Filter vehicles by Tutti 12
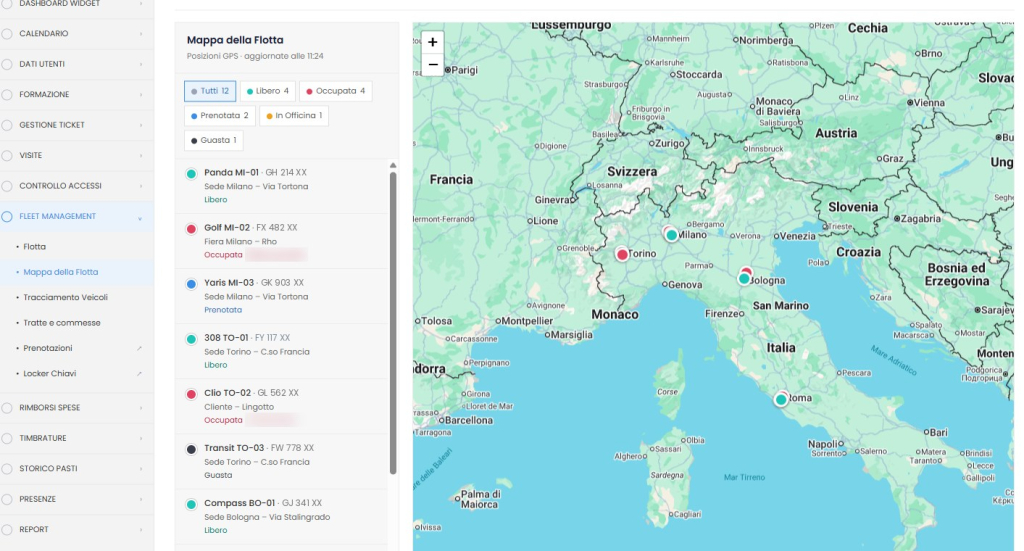 pos(210,91)
